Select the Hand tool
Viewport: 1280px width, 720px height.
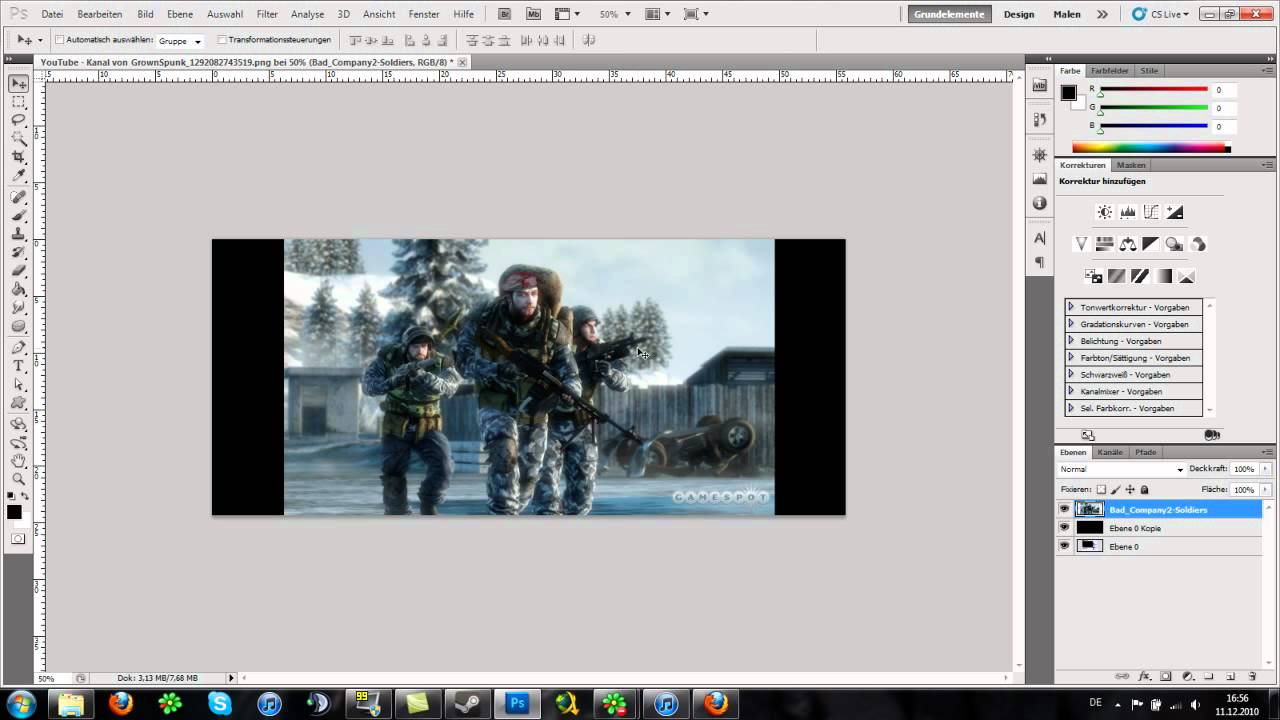click(18, 460)
